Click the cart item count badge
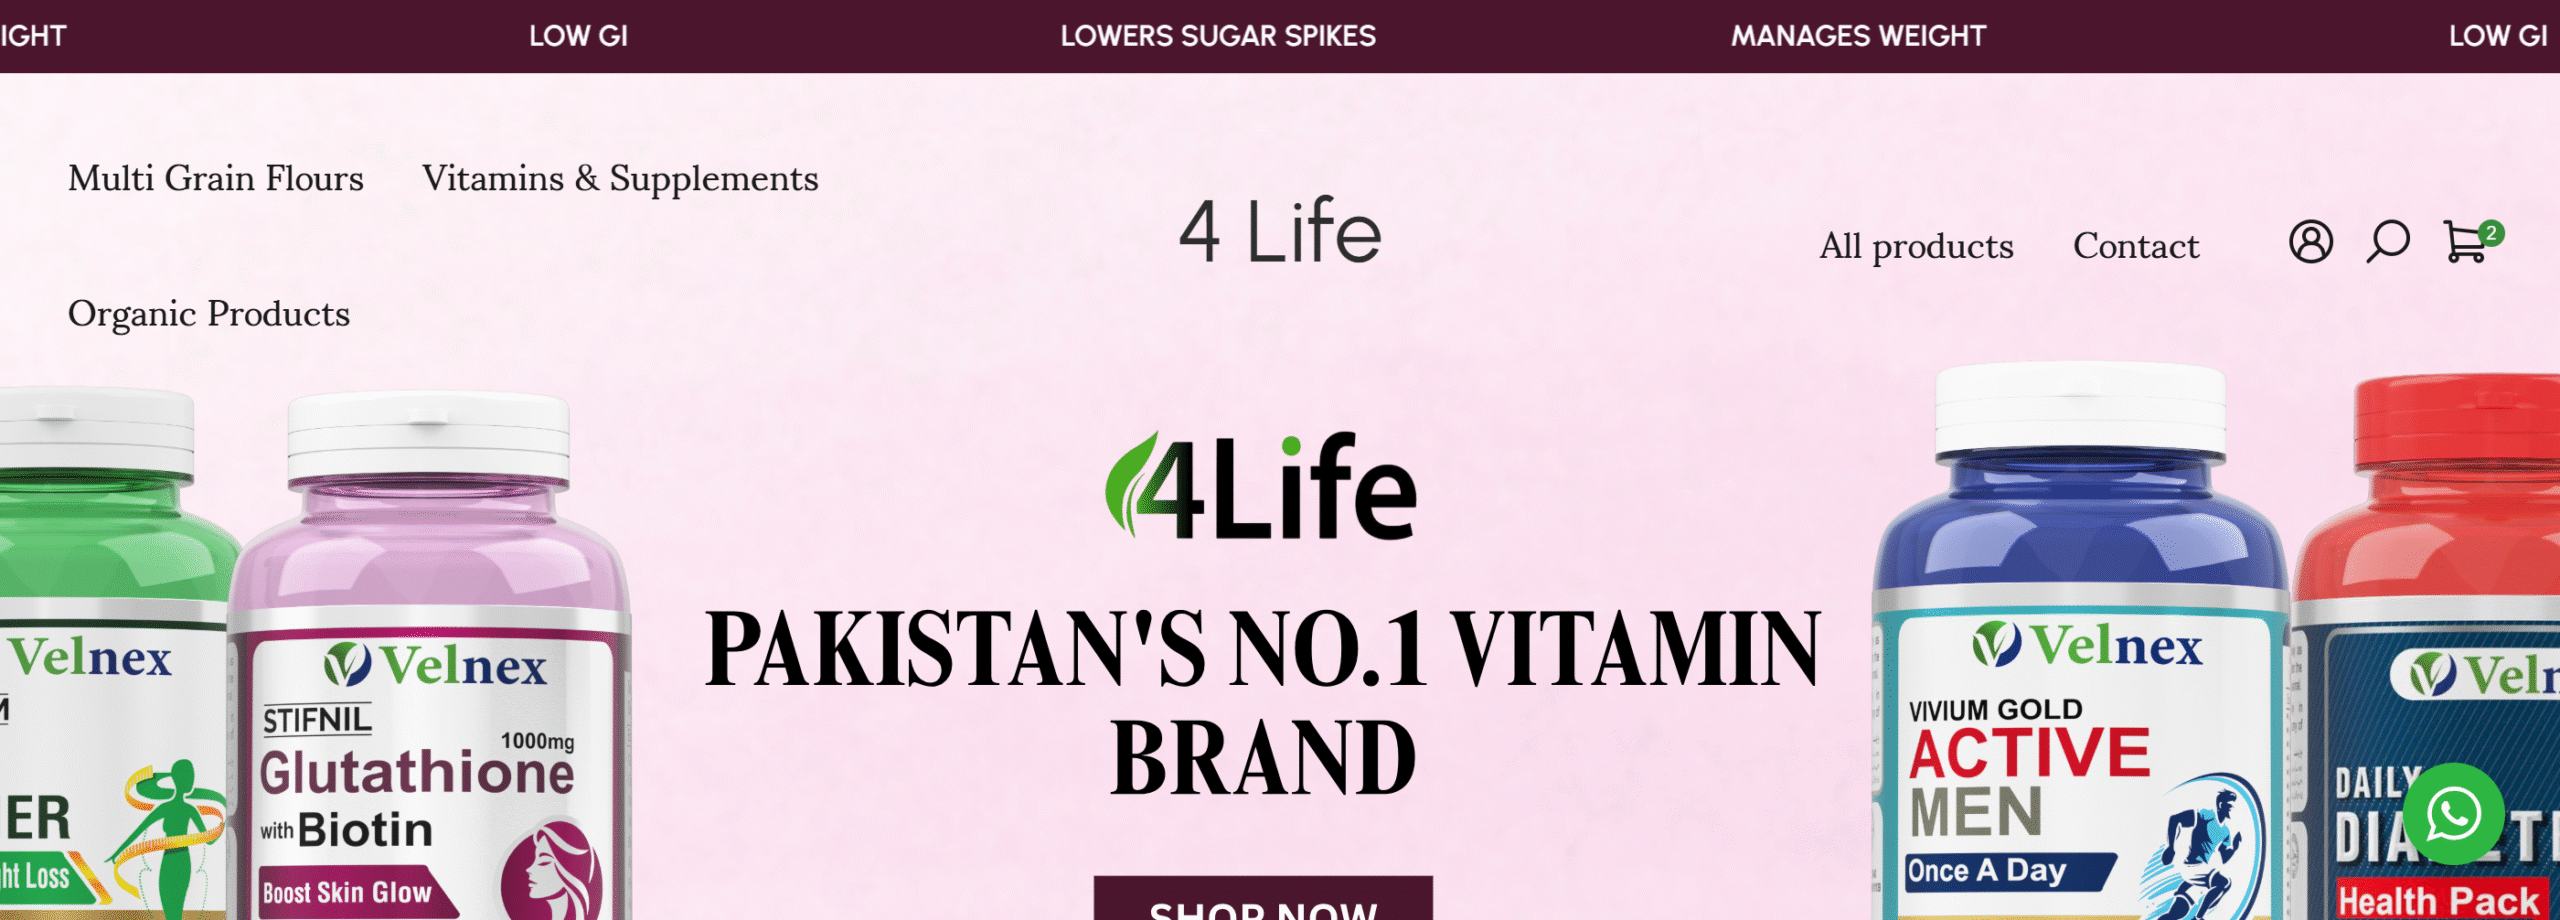Viewport: 2560px width, 920px height. click(2491, 232)
